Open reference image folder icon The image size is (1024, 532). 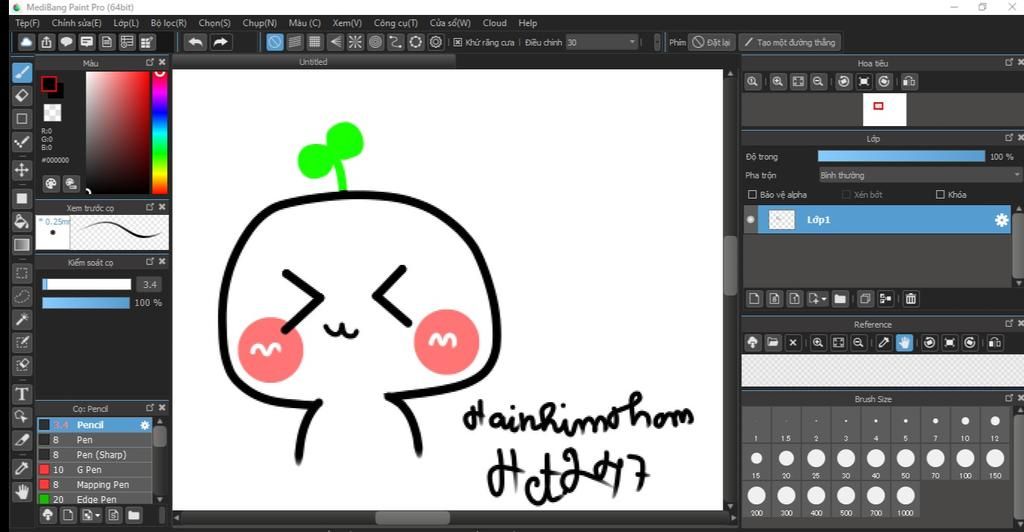click(x=773, y=343)
